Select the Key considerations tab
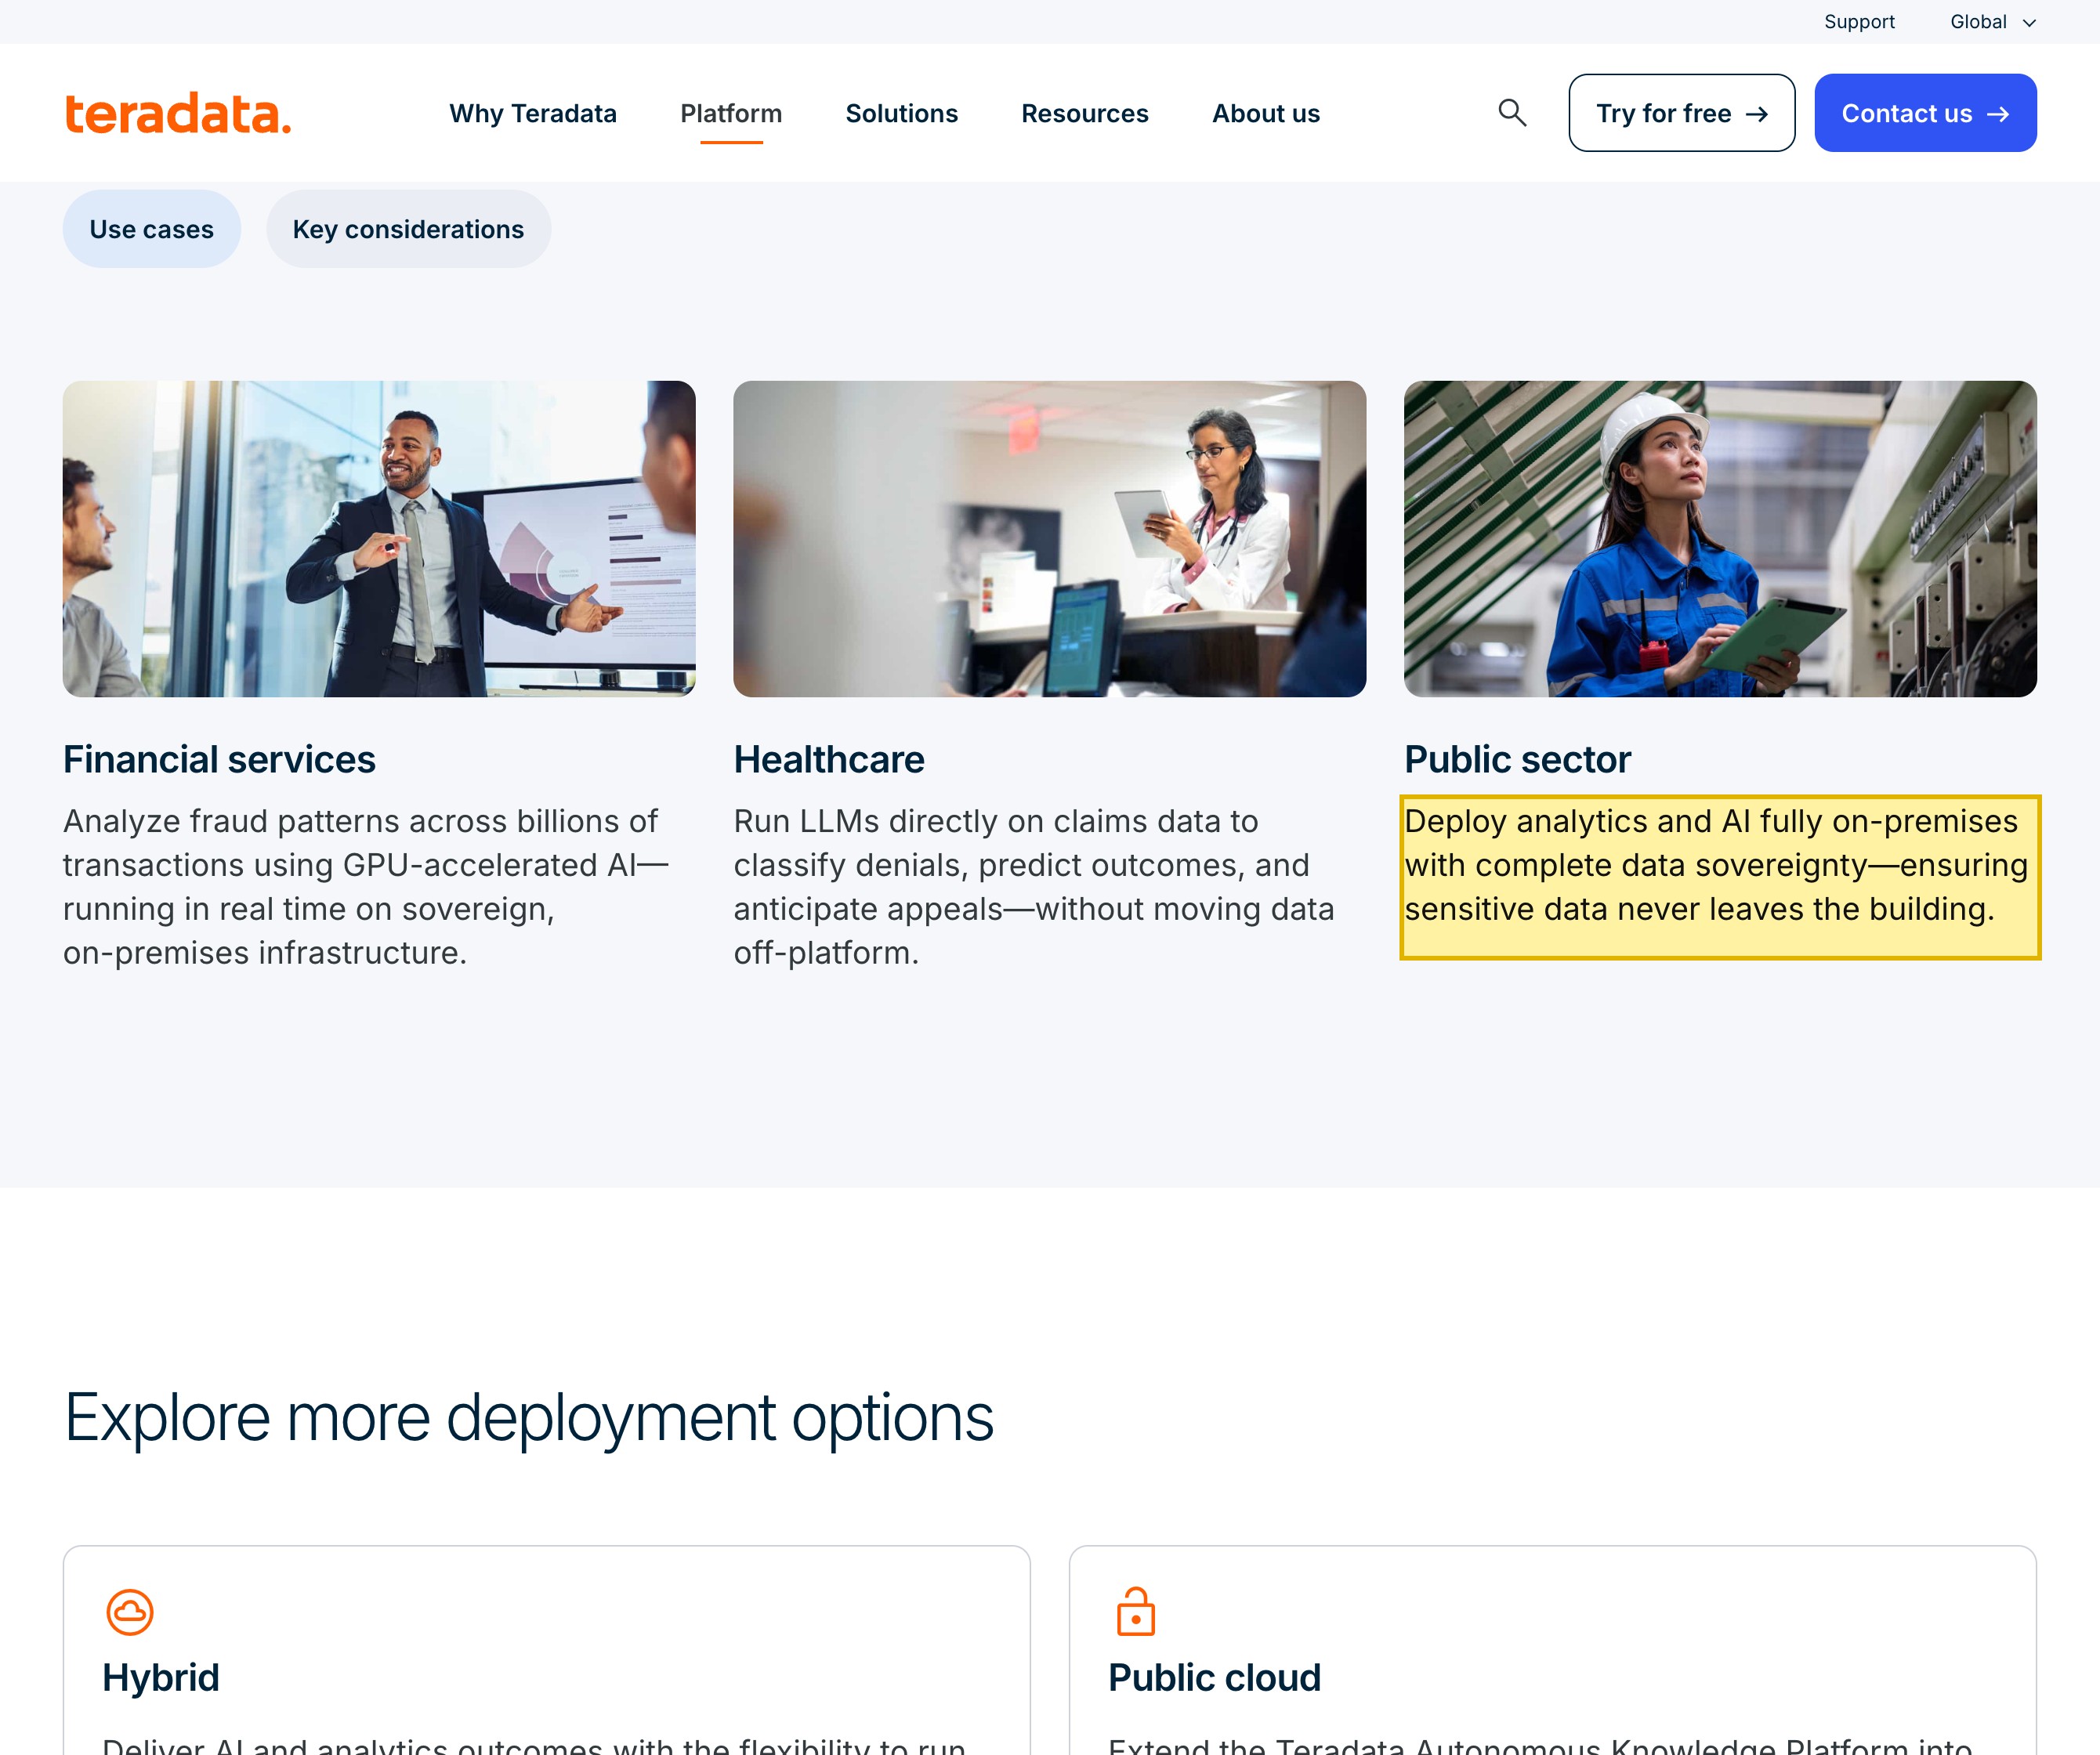This screenshot has width=2100, height=1755. pos(408,229)
